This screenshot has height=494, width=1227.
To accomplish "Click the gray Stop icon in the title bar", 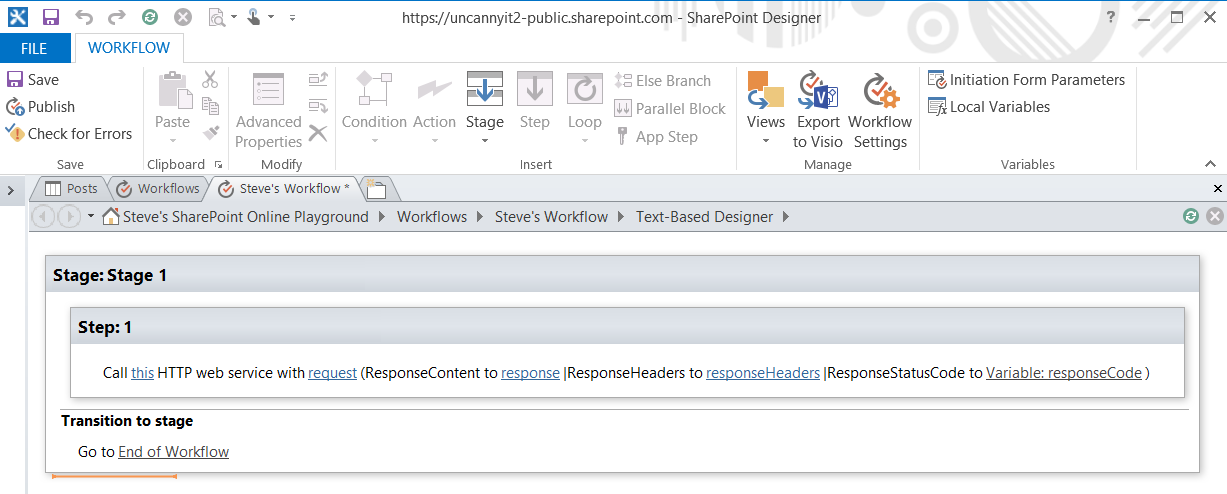I will [x=182, y=17].
